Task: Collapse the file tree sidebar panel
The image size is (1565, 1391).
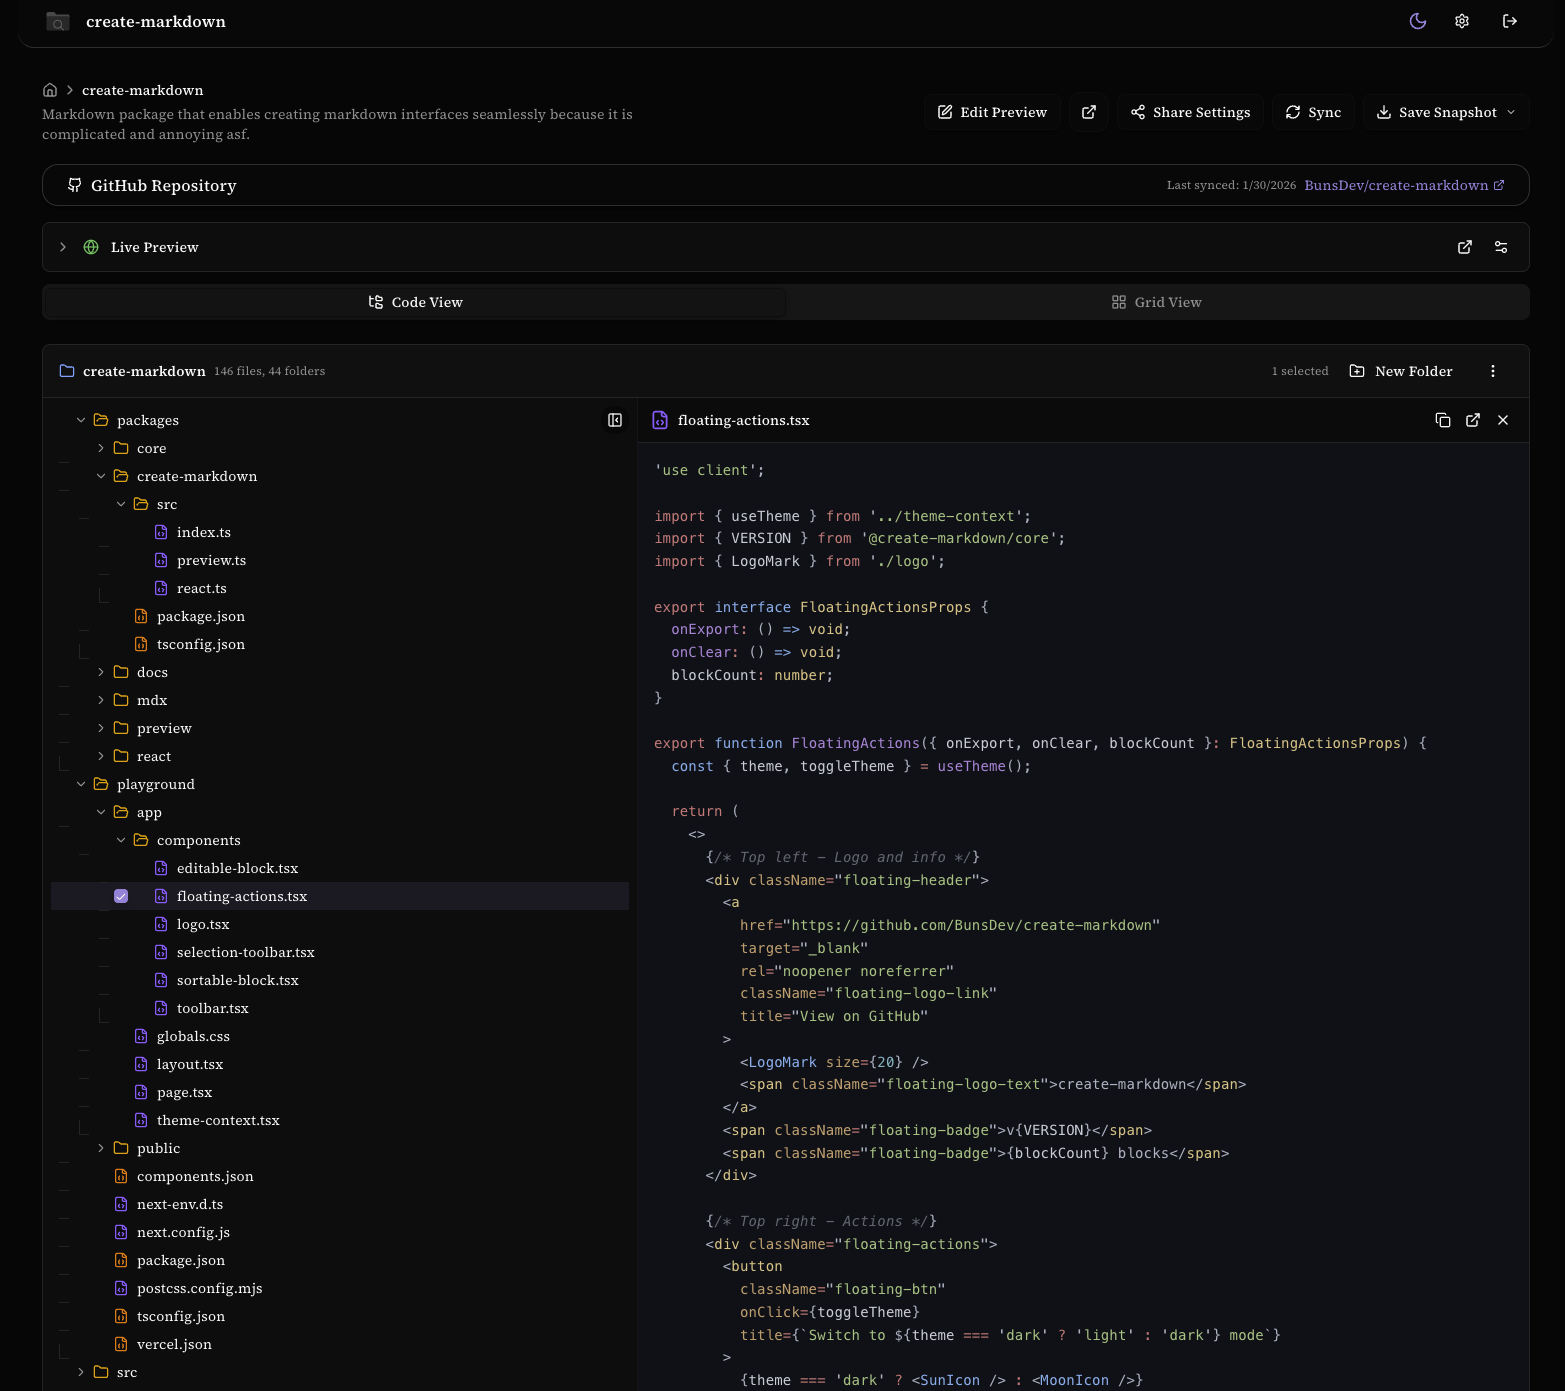Action: click(615, 420)
